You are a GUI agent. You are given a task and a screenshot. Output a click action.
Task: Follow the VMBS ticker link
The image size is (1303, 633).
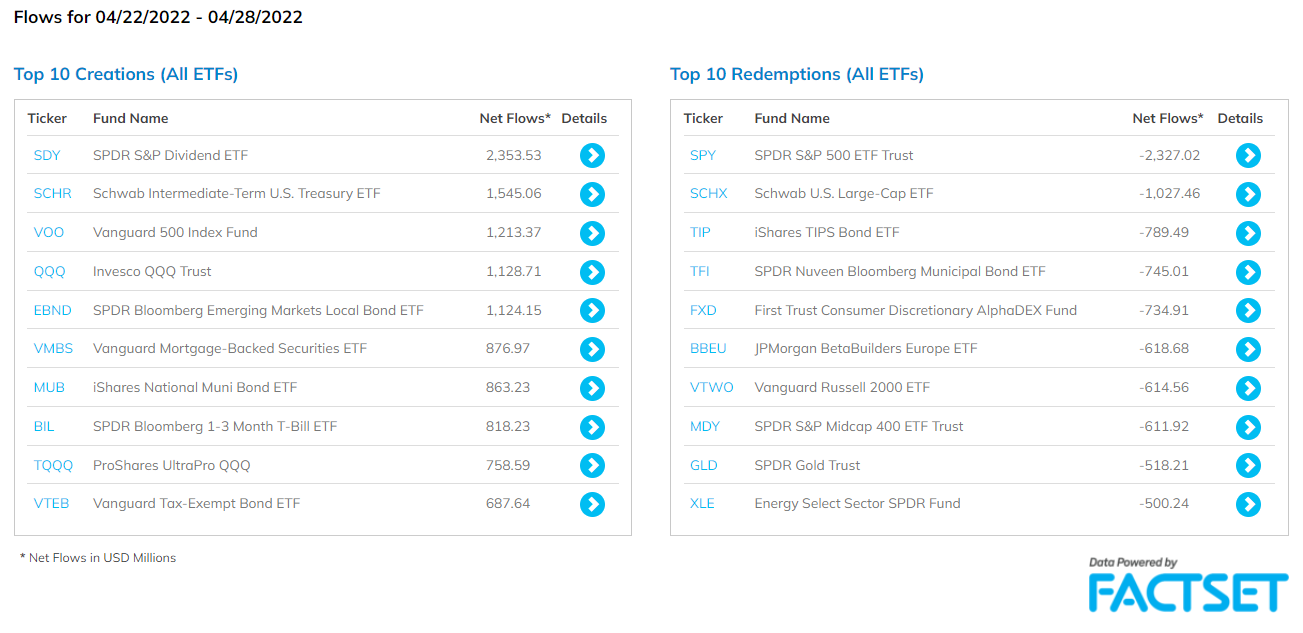[x=53, y=349]
